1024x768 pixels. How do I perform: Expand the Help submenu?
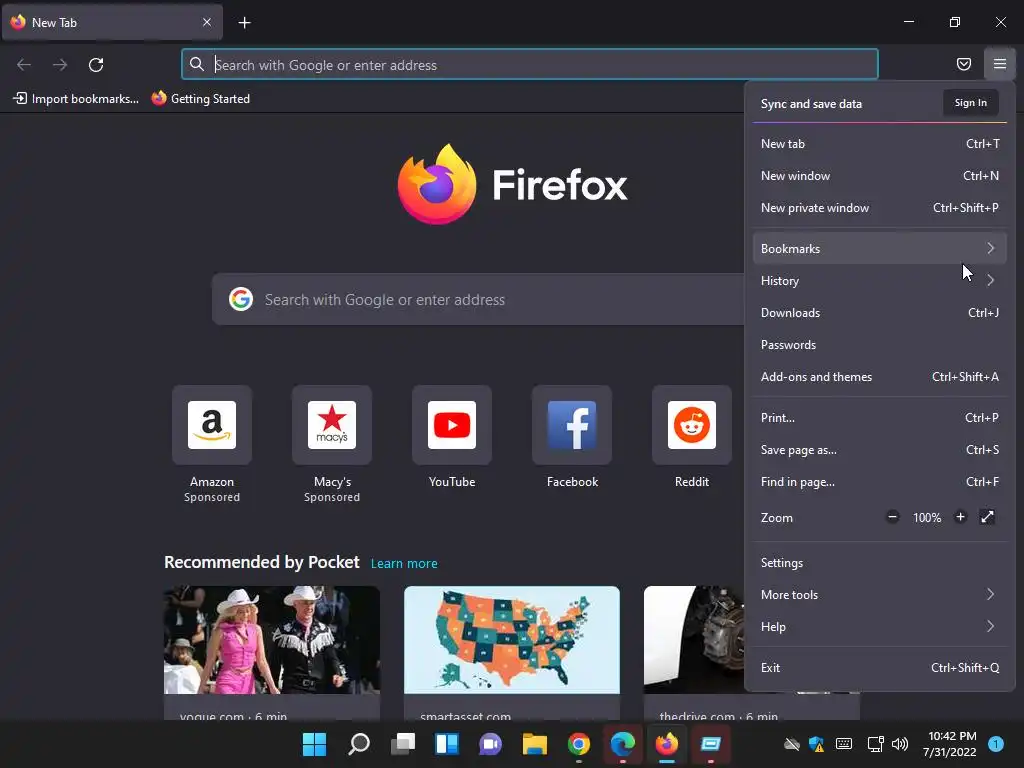(880, 627)
